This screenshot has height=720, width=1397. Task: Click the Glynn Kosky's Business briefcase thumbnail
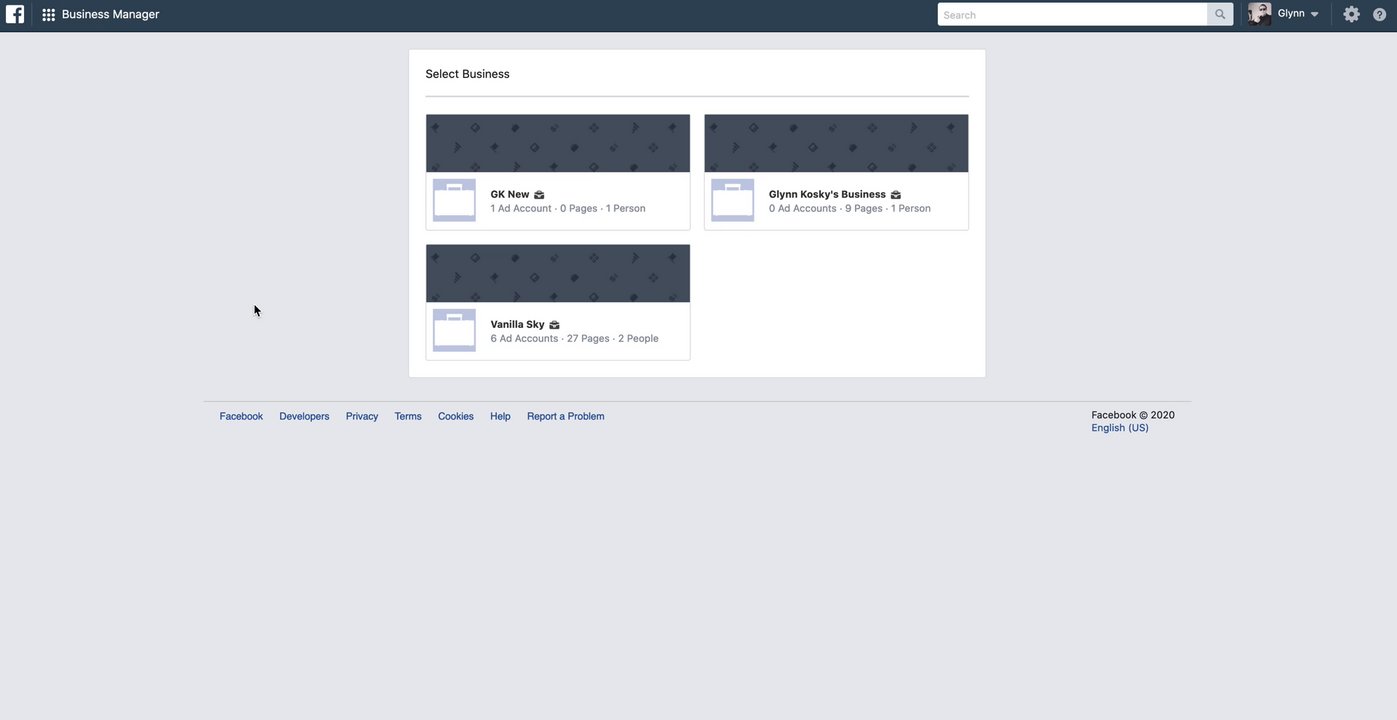733,200
